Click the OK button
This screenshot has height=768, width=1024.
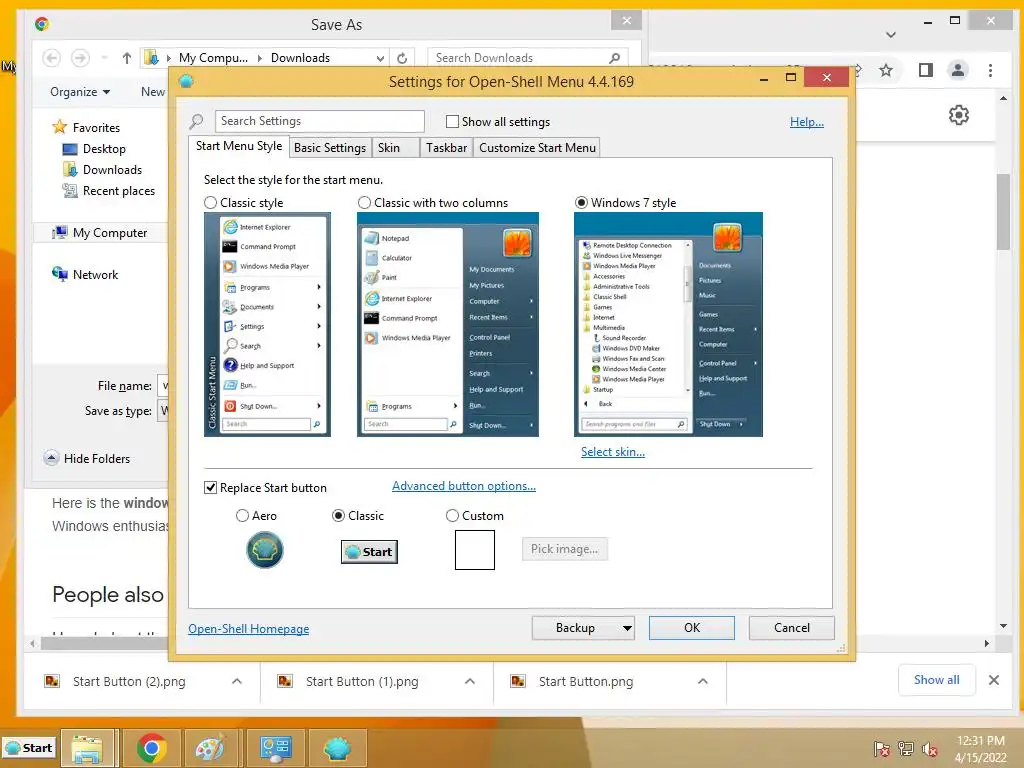(x=692, y=628)
